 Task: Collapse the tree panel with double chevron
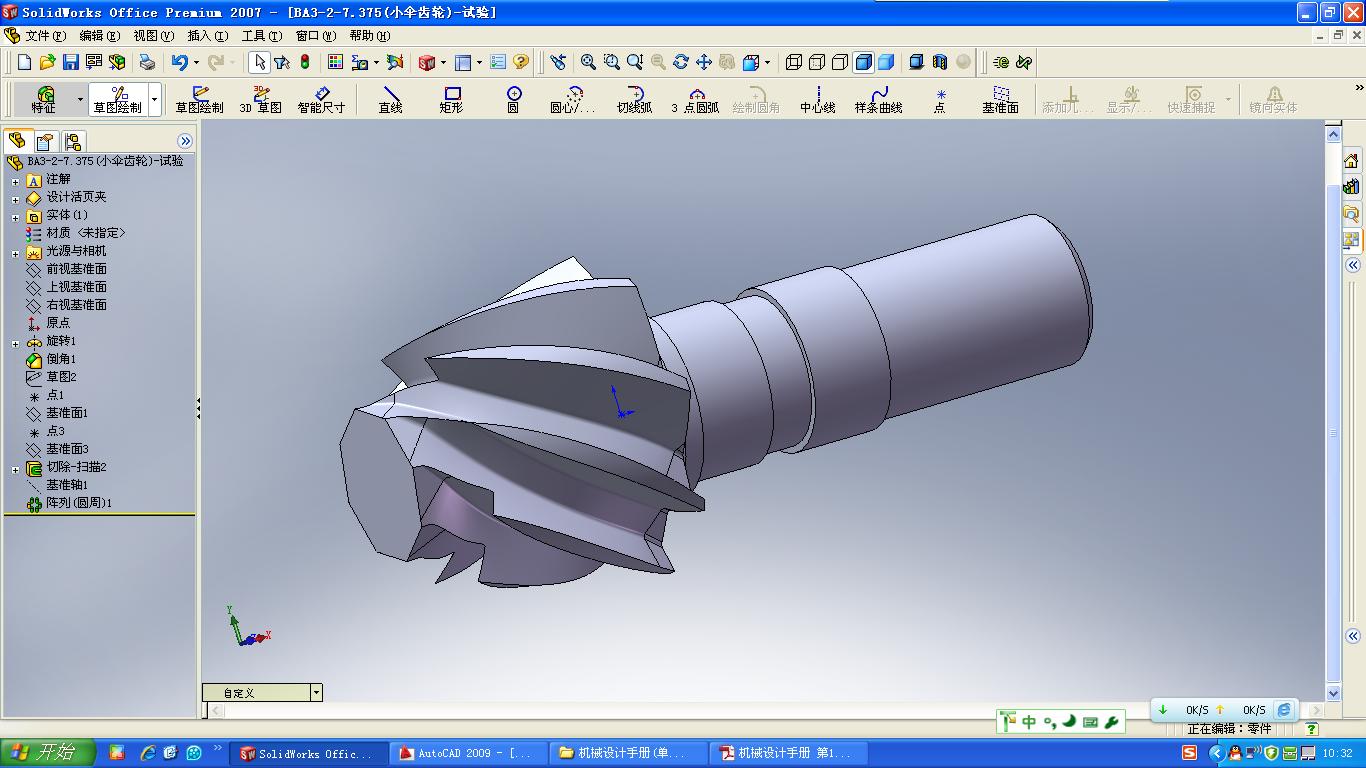coord(185,141)
